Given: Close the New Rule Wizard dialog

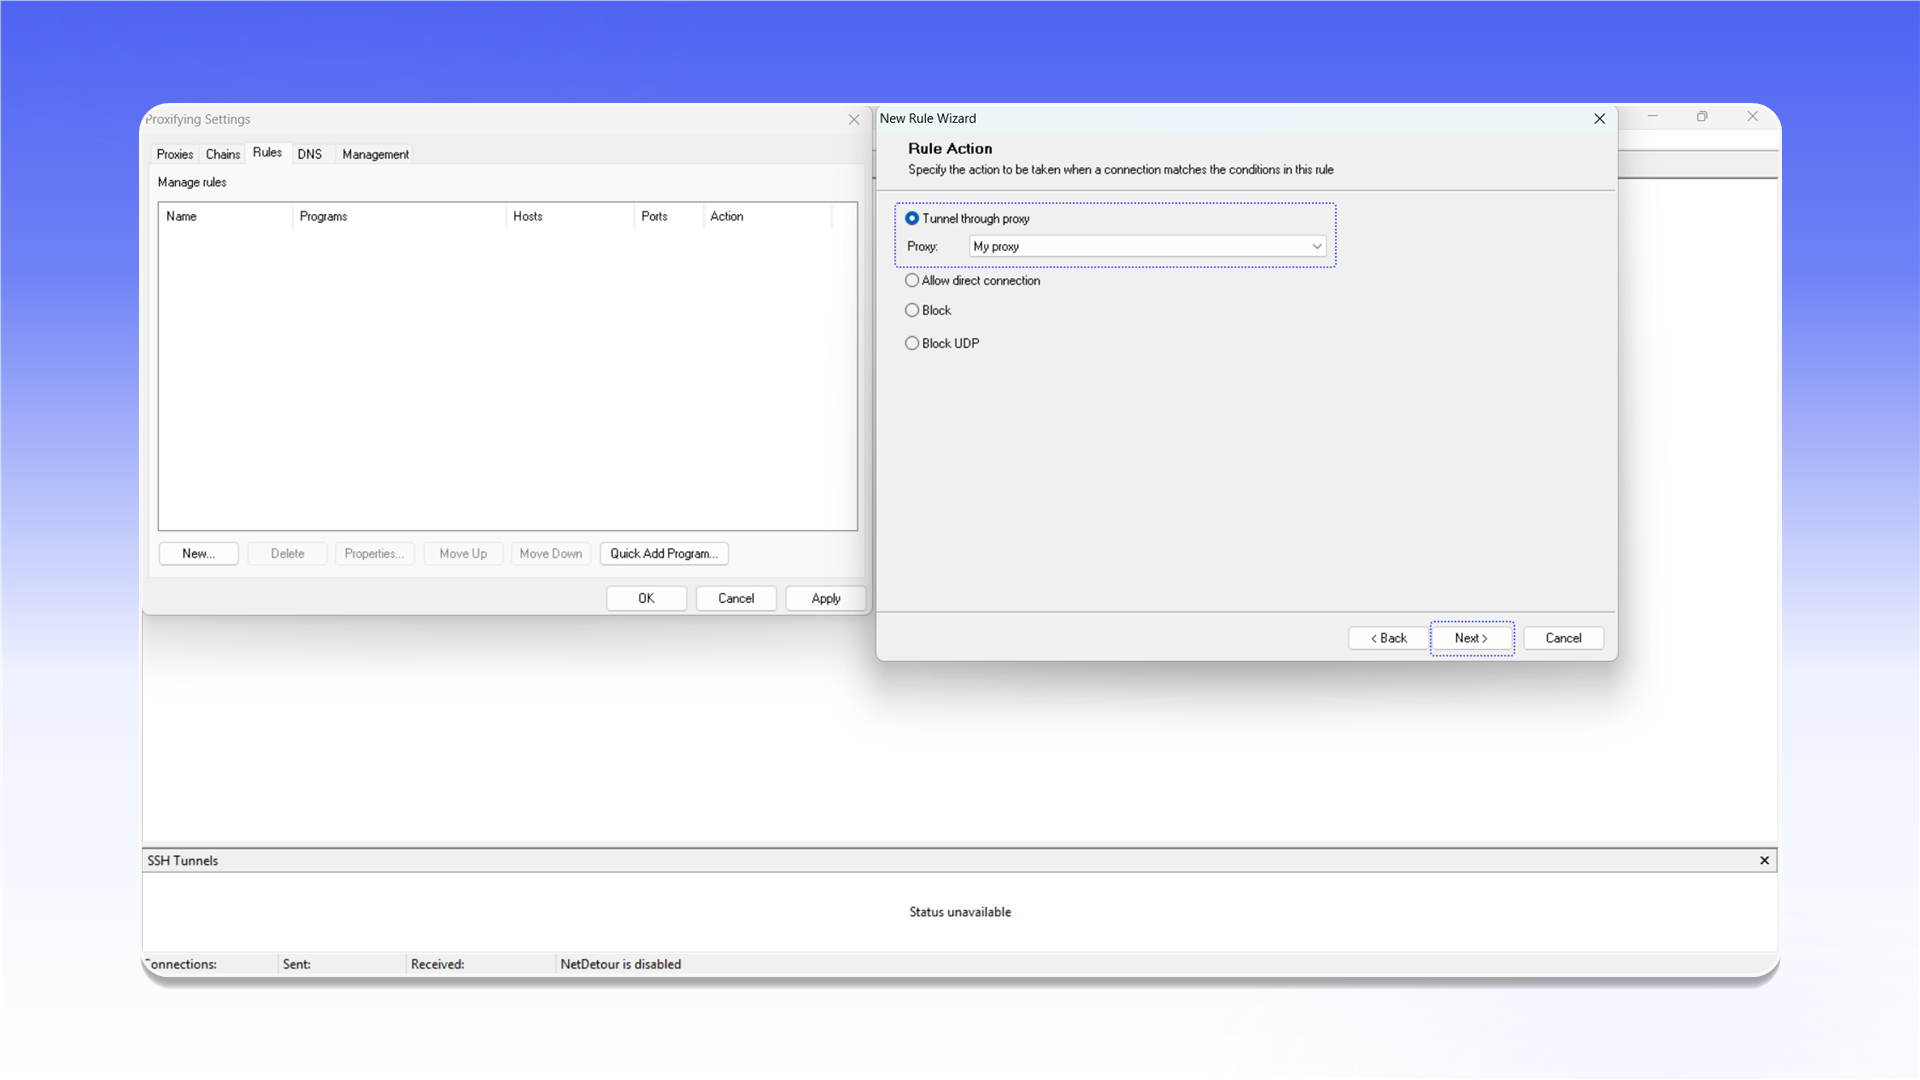Looking at the screenshot, I should pos(1599,118).
